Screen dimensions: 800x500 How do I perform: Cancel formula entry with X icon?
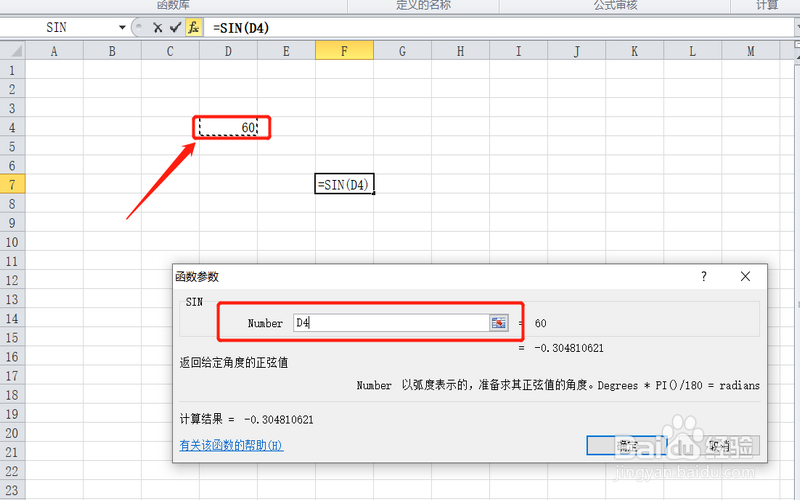click(158, 28)
